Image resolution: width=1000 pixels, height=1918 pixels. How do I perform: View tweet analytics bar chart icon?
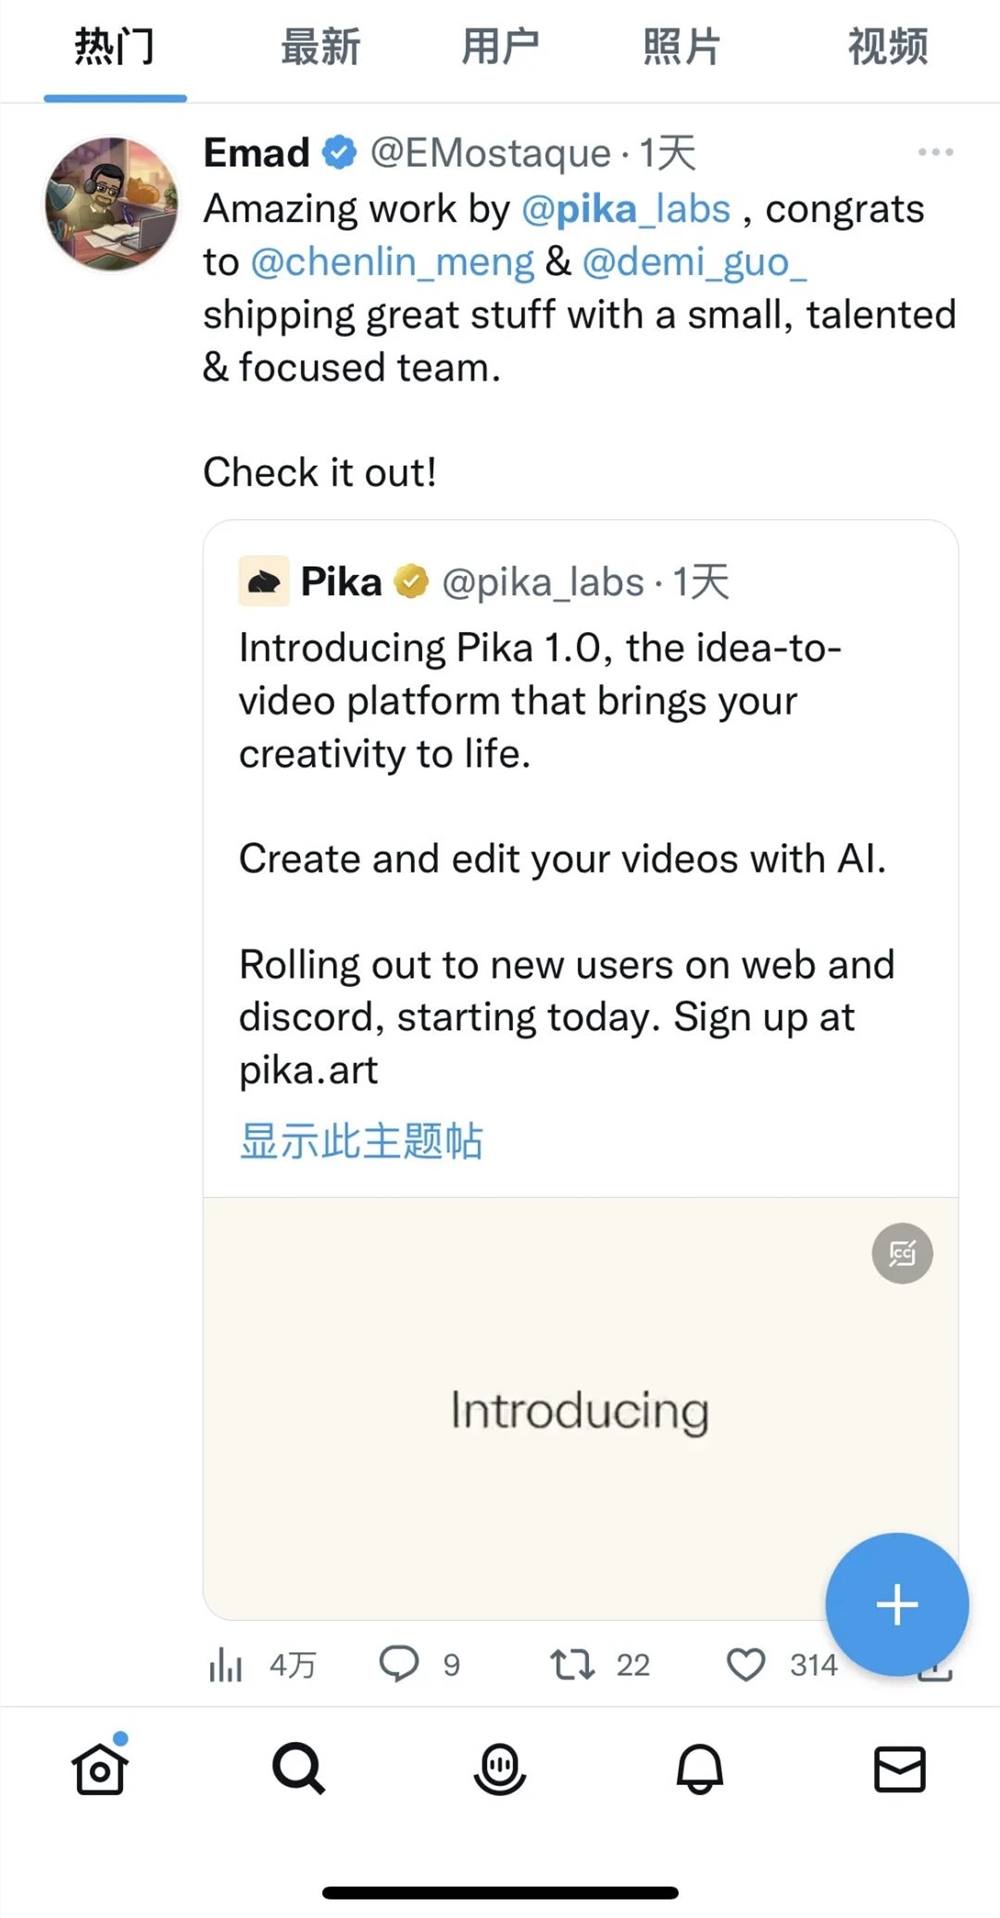point(226,1665)
